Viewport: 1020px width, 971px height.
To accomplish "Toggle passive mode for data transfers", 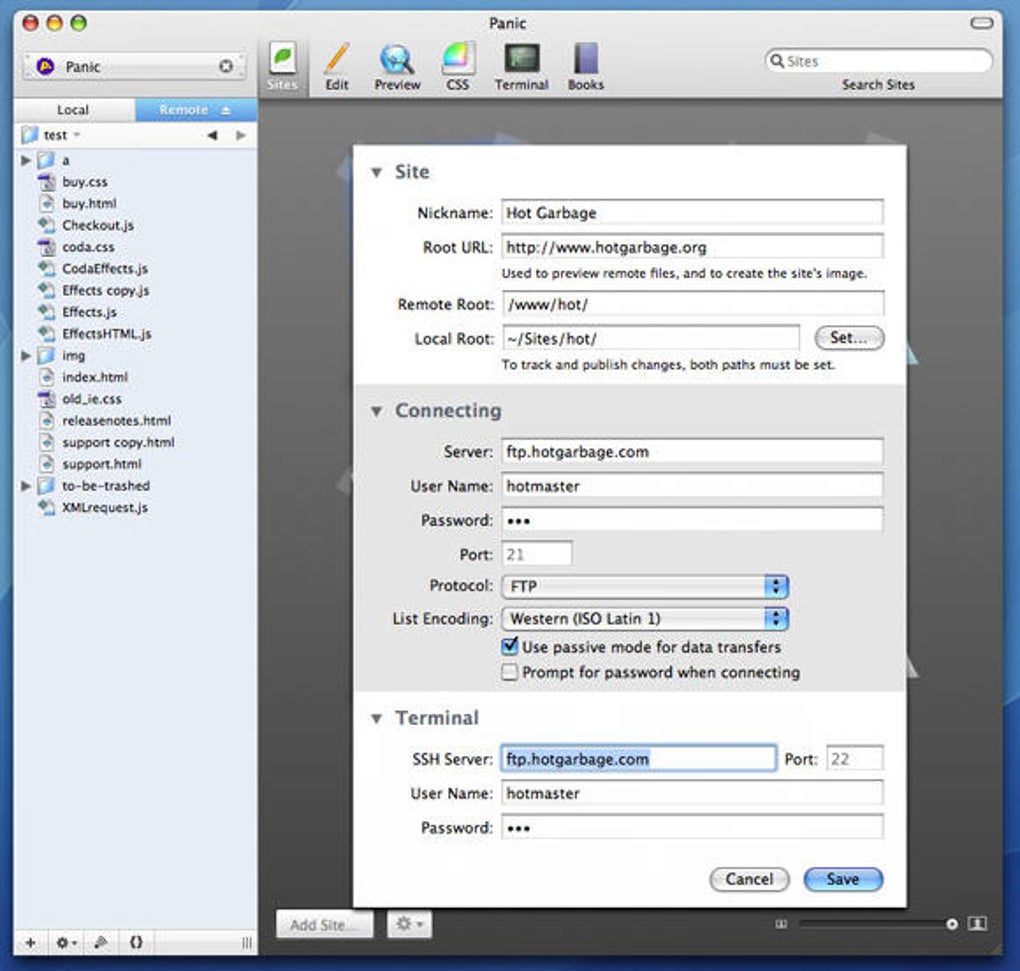I will tap(510, 646).
